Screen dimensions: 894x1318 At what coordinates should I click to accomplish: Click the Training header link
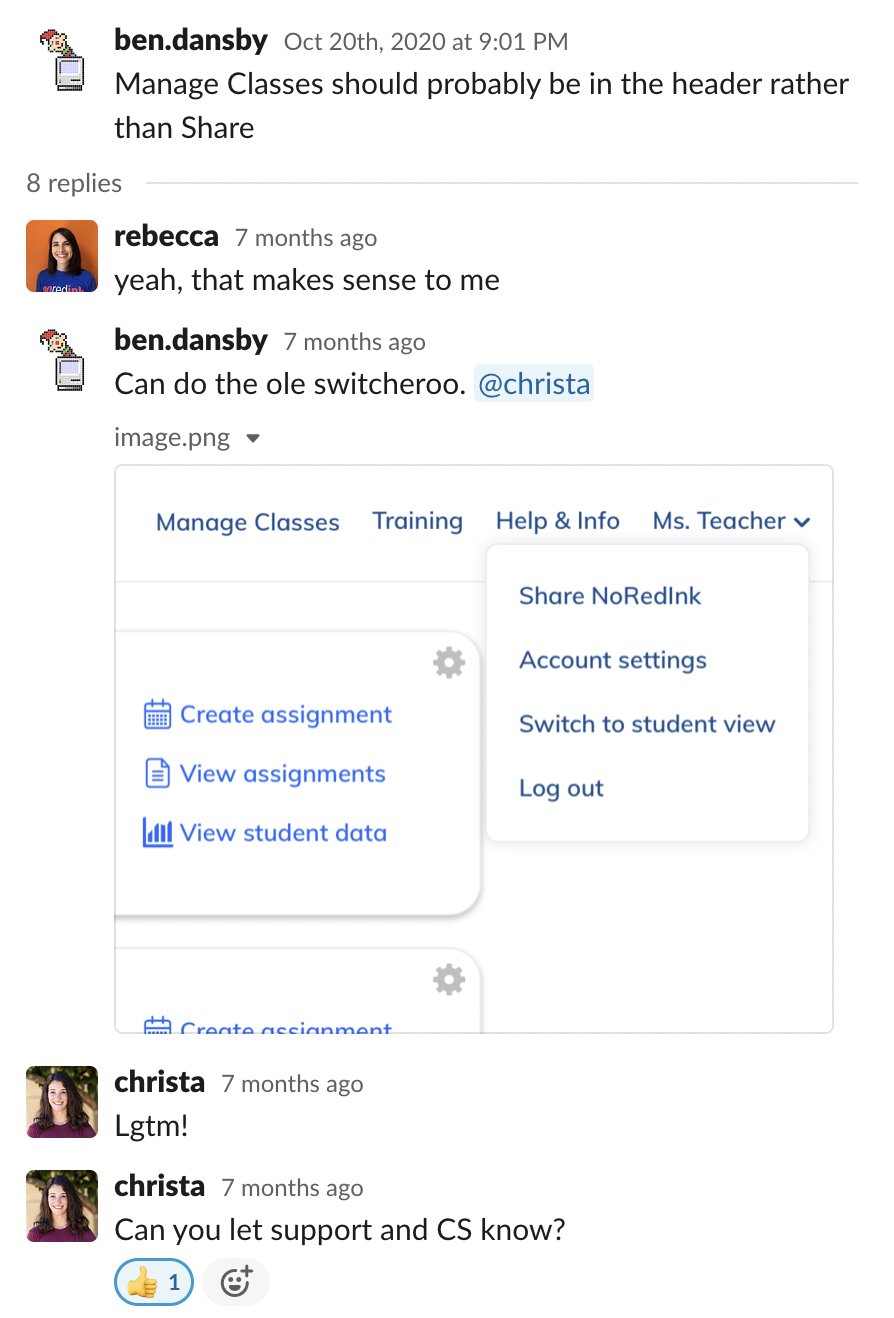[417, 521]
